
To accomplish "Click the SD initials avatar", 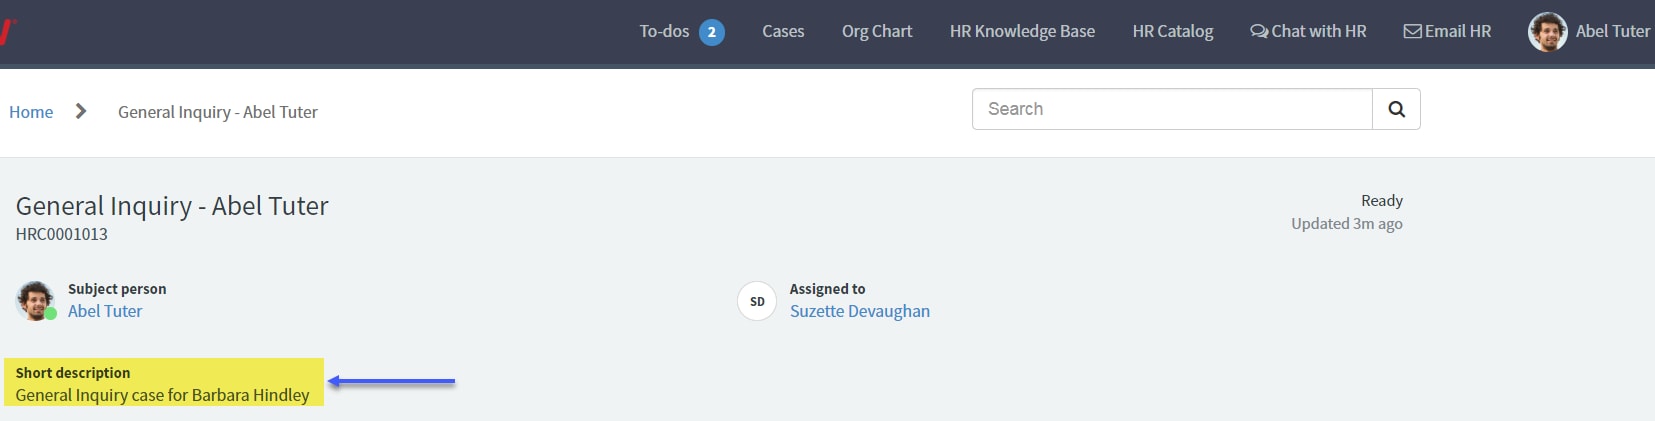I will point(757,301).
